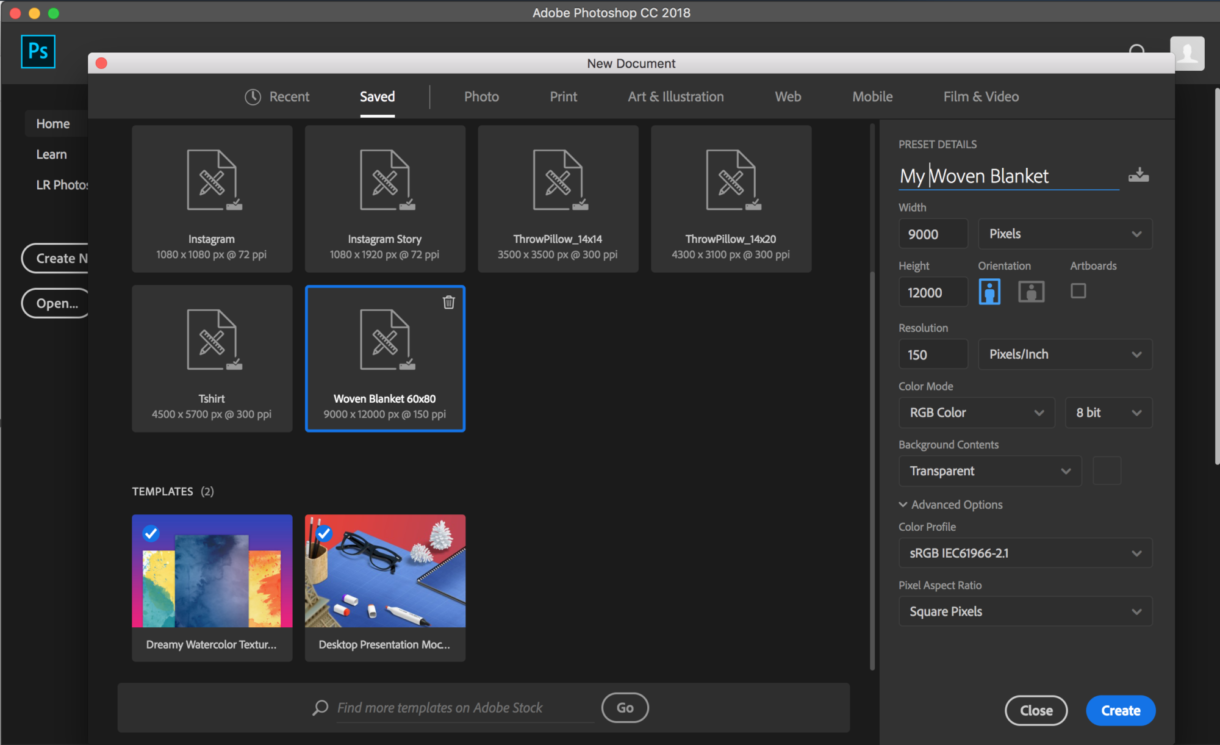
Task: Open the Dreamy Watercolor Textures template thumbnail
Action: [212, 571]
